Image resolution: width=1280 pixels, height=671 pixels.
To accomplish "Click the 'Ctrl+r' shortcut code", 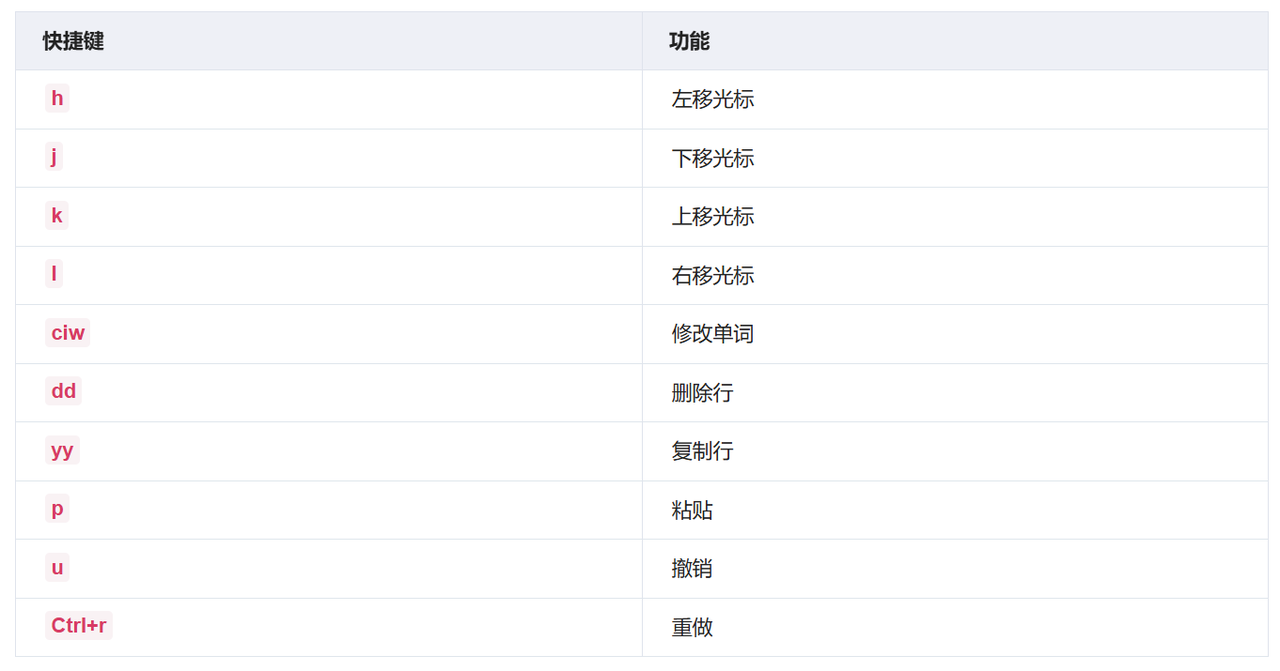I will tap(79, 626).
